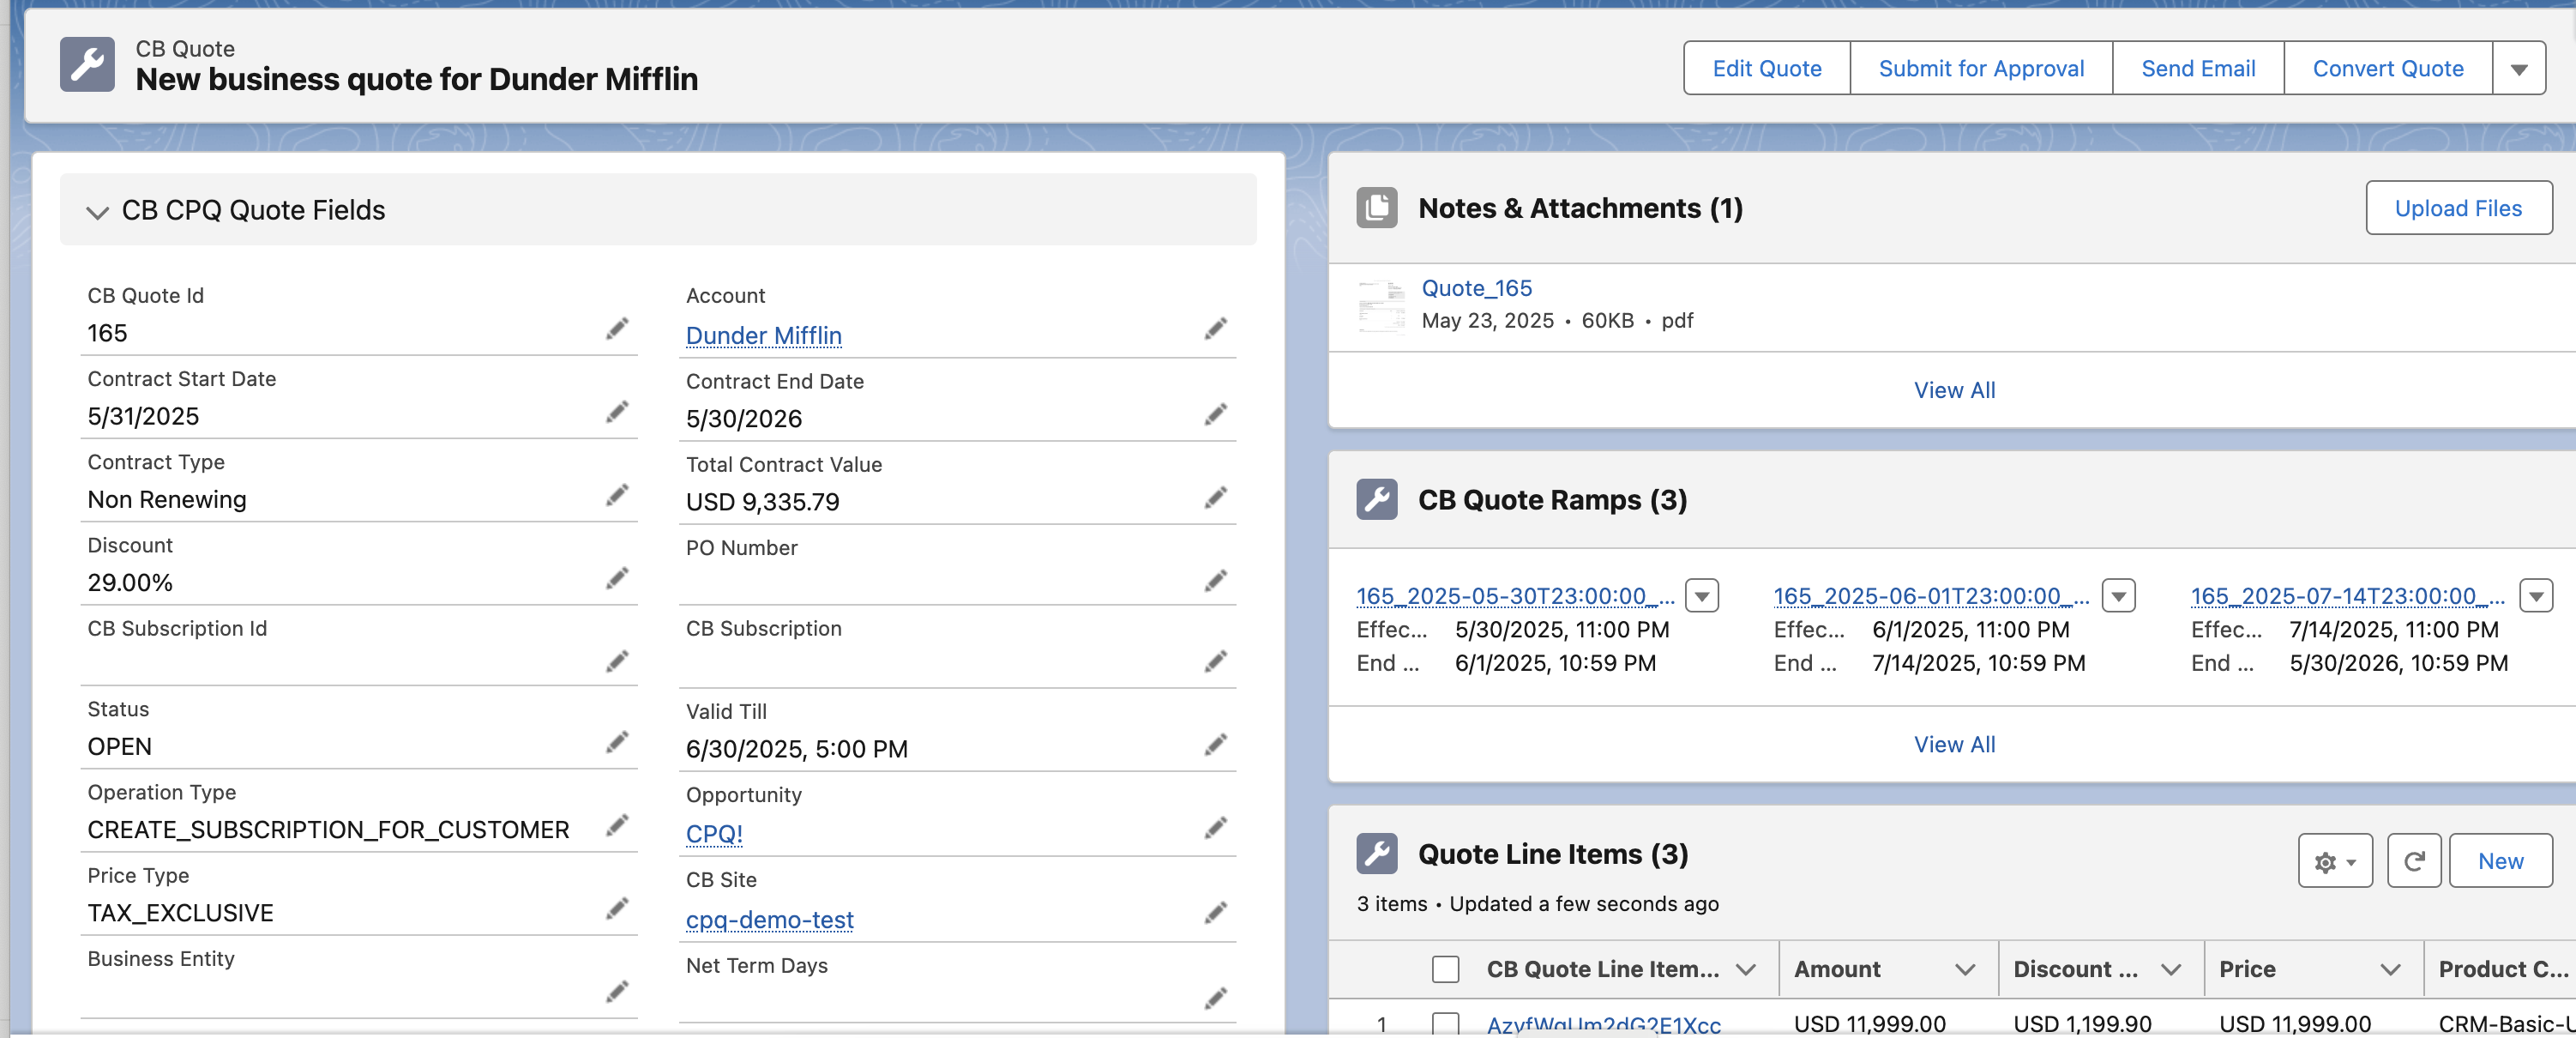2576x1038 pixels.
Task: Open dropdown for ramp 165_2025-05-30T23:00:00
Action: [x=1703, y=595]
